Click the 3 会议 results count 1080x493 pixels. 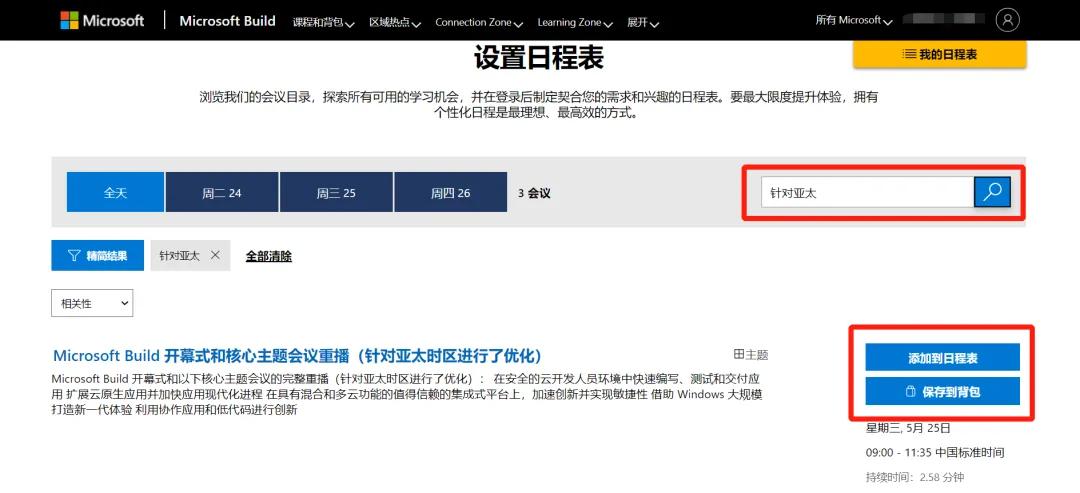[534, 193]
